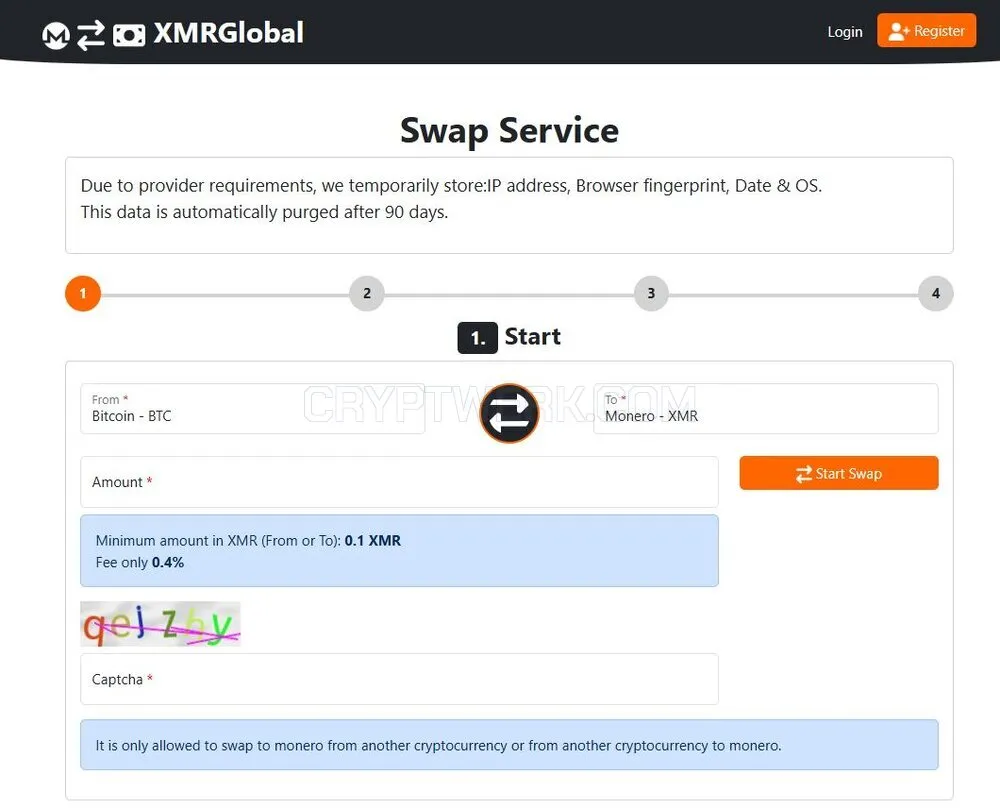Click the Monero logo icon in header

pyautogui.click(x=55, y=35)
